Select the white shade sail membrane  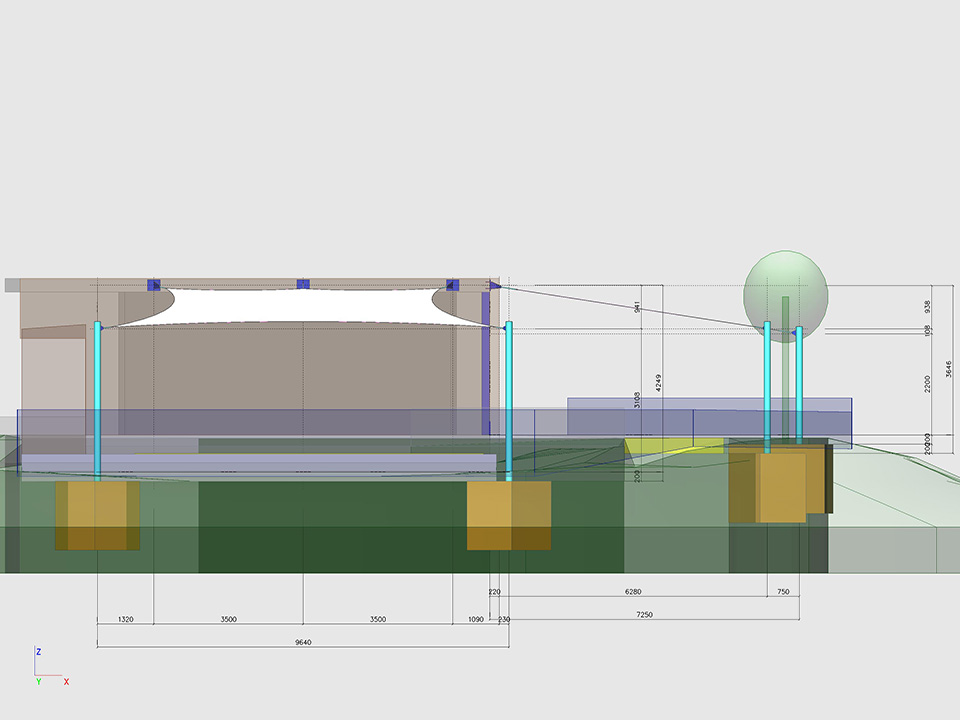[x=300, y=305]
